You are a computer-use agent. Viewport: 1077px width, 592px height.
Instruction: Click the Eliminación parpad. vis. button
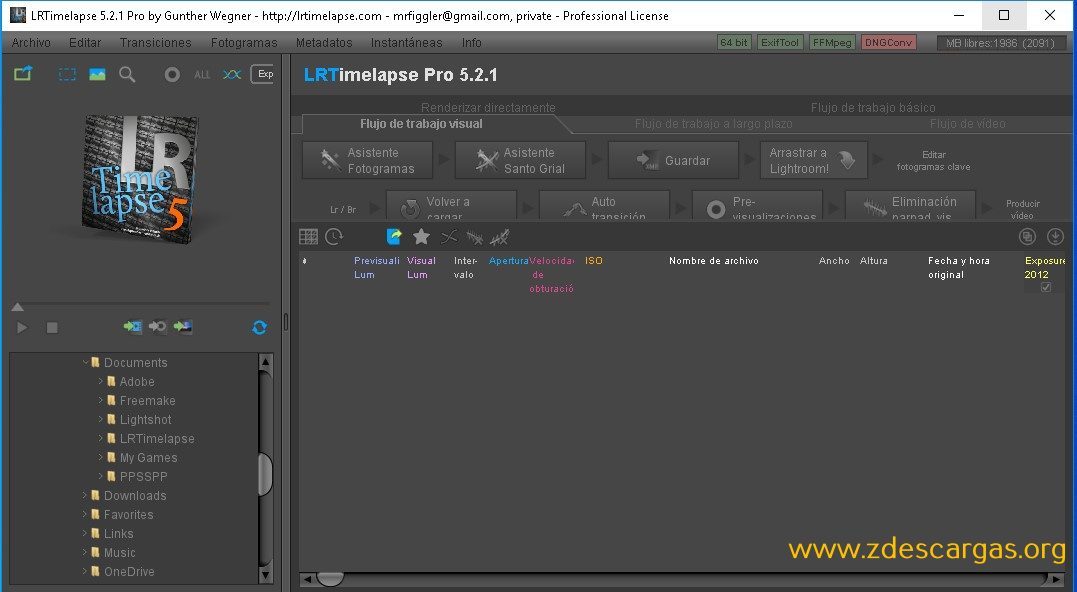pyautogui.click(x=910, y=205)
